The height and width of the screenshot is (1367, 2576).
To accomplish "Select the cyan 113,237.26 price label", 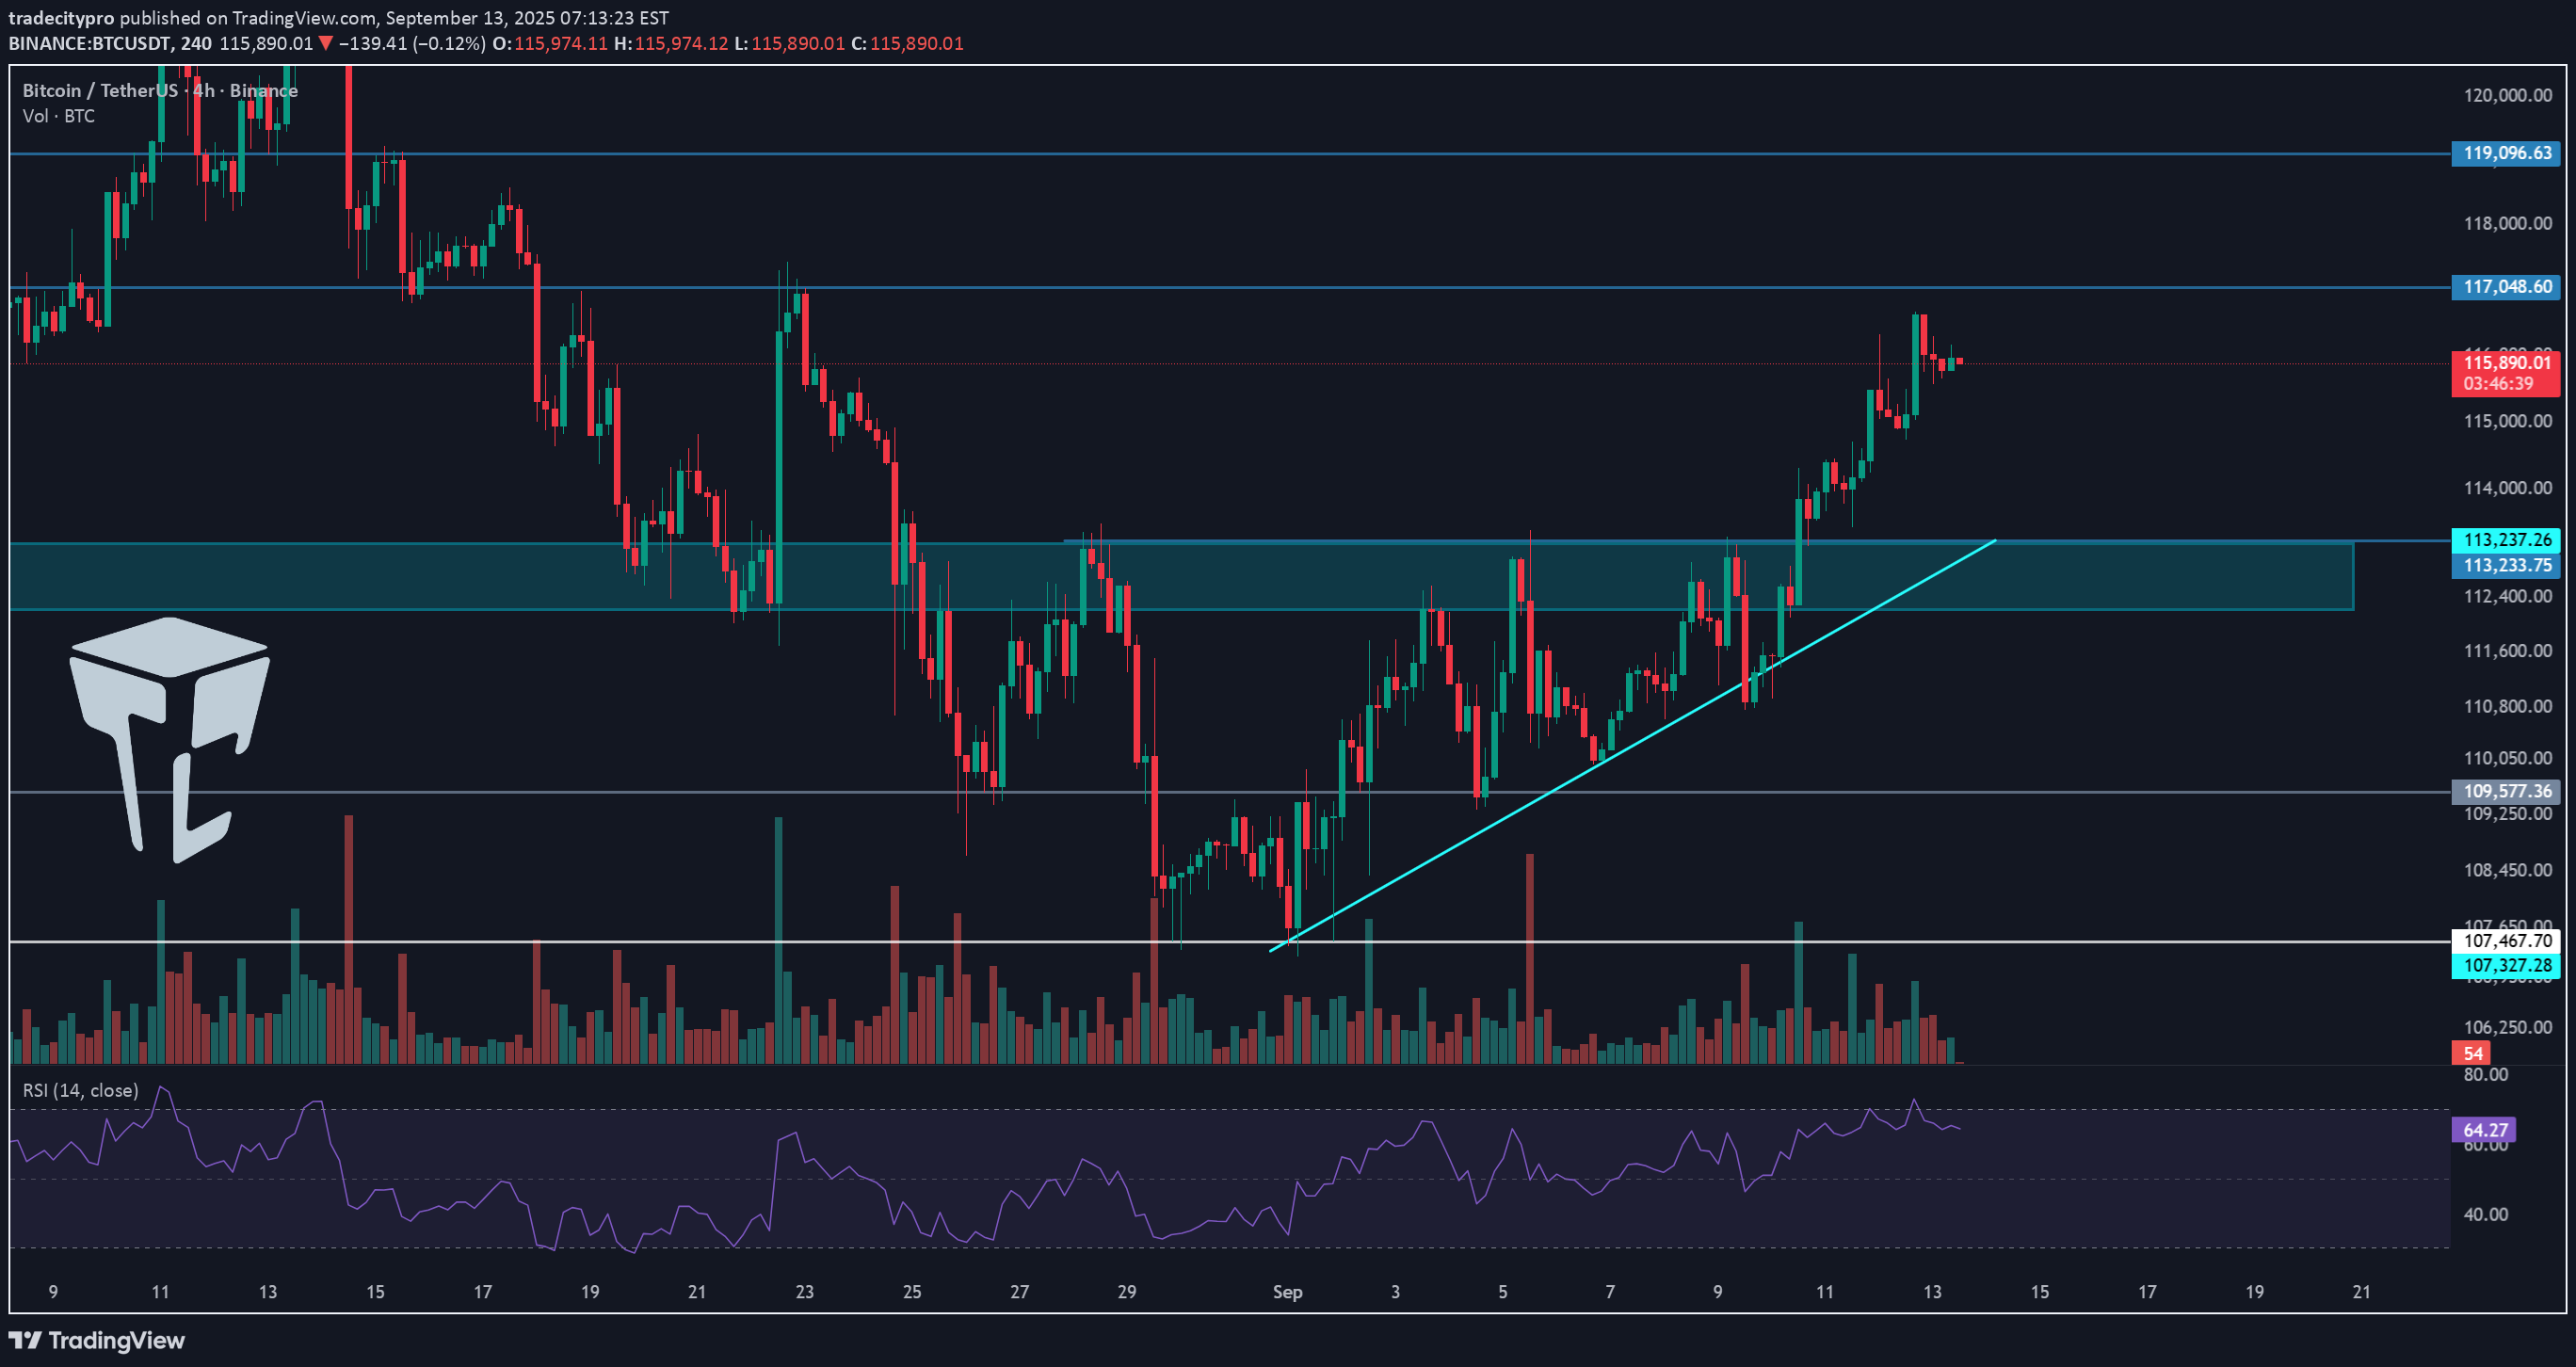I will coord(2506,540).
